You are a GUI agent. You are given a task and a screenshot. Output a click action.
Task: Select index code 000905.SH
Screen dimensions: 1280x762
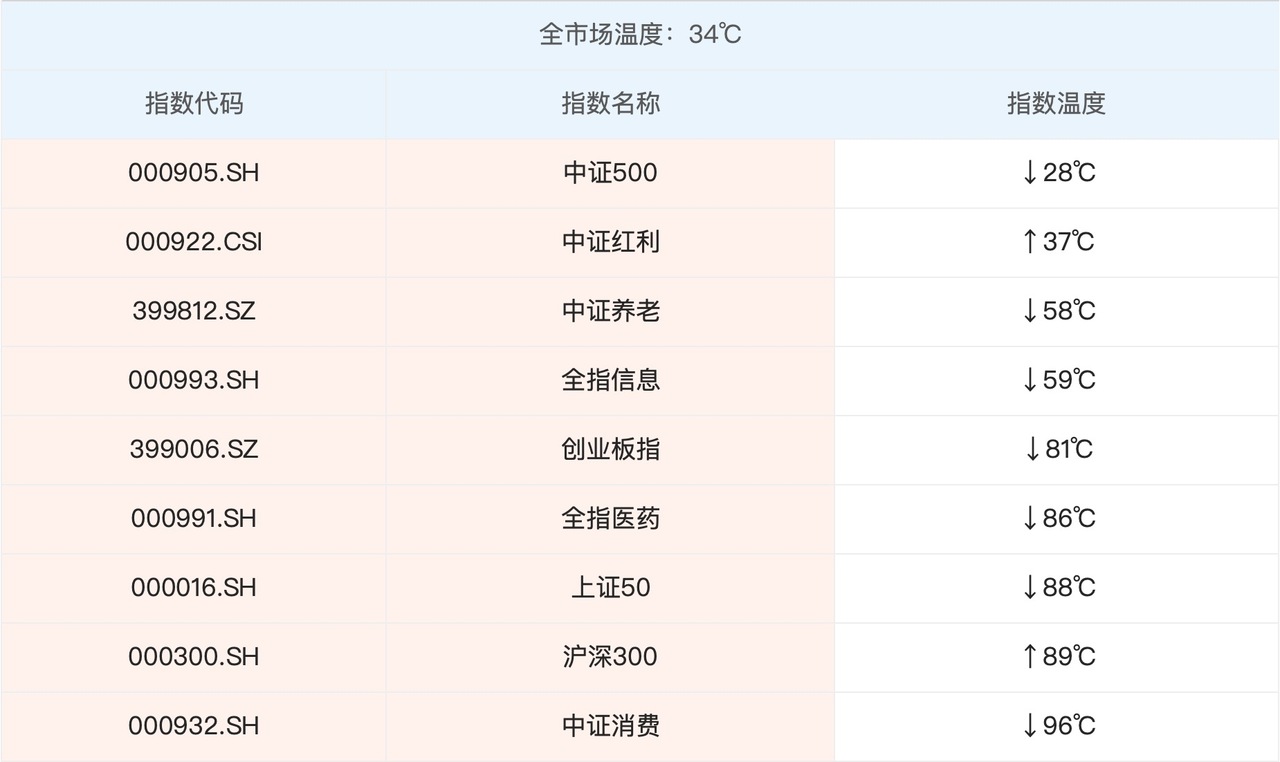[x=194, y=173]
